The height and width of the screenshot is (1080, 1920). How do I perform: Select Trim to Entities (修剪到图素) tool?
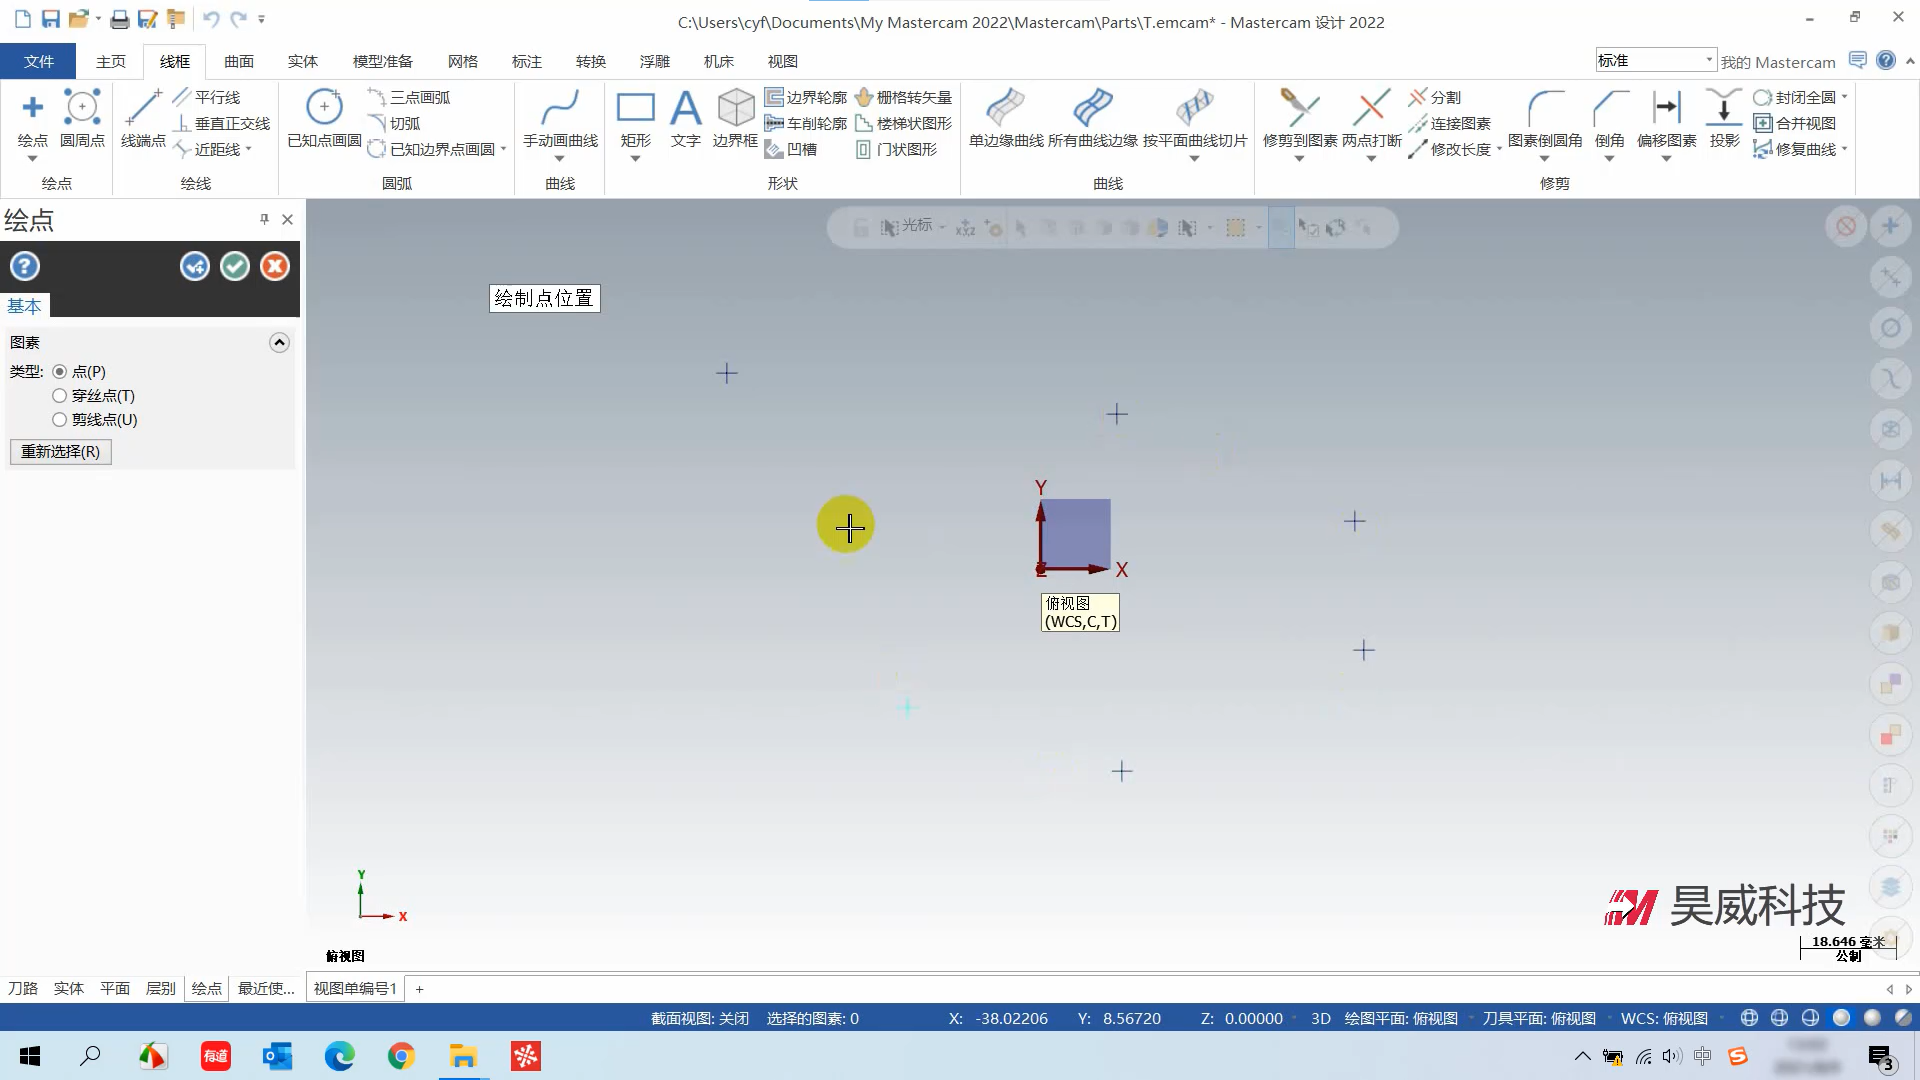pos(1299,108)
